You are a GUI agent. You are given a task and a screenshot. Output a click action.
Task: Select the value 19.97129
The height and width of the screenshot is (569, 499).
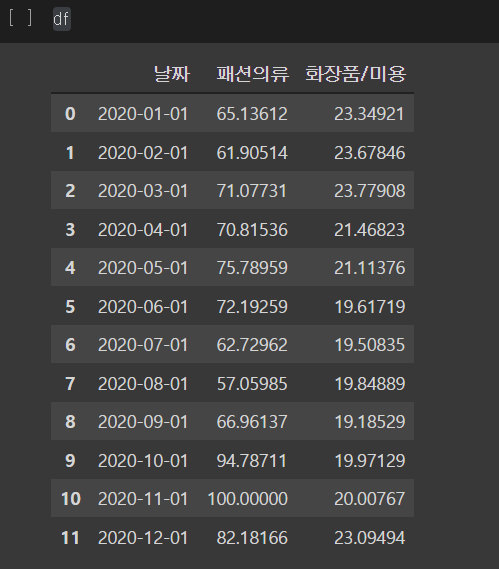tap(369, 461)
